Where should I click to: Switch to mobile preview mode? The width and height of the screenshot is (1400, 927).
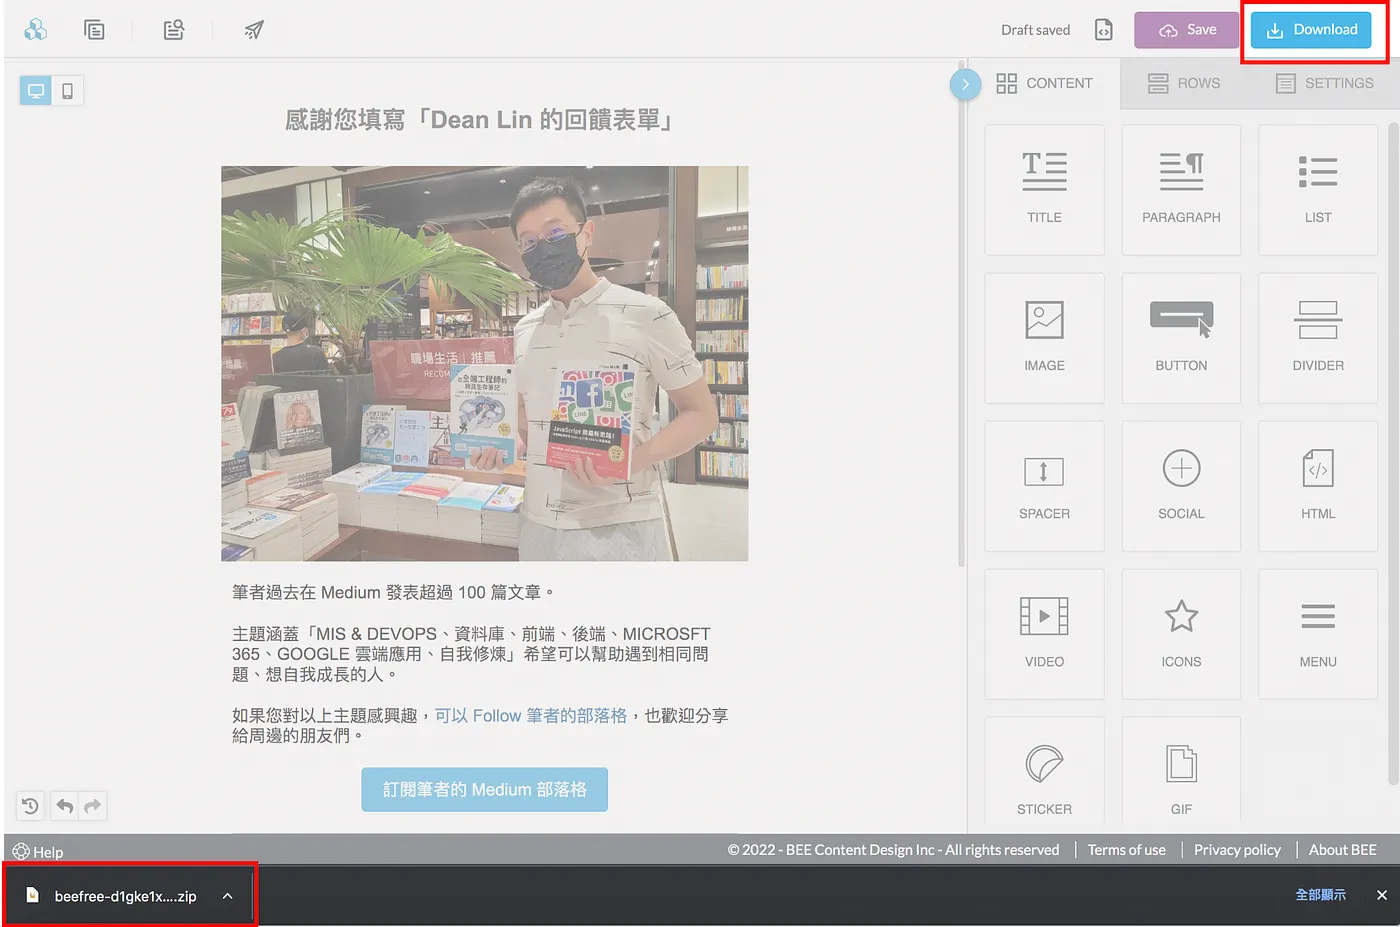tap(67, 91)
